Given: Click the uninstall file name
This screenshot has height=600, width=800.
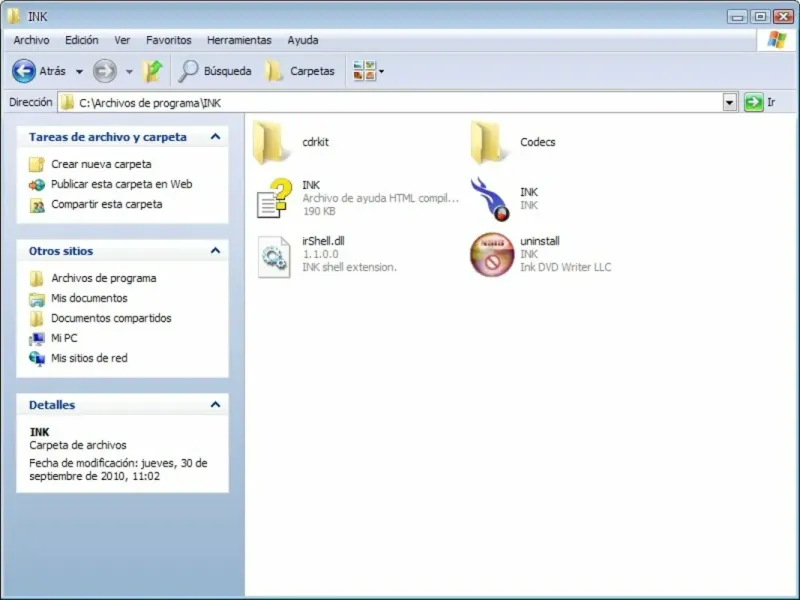Looking at the screenshot, I should click(540, 241).
